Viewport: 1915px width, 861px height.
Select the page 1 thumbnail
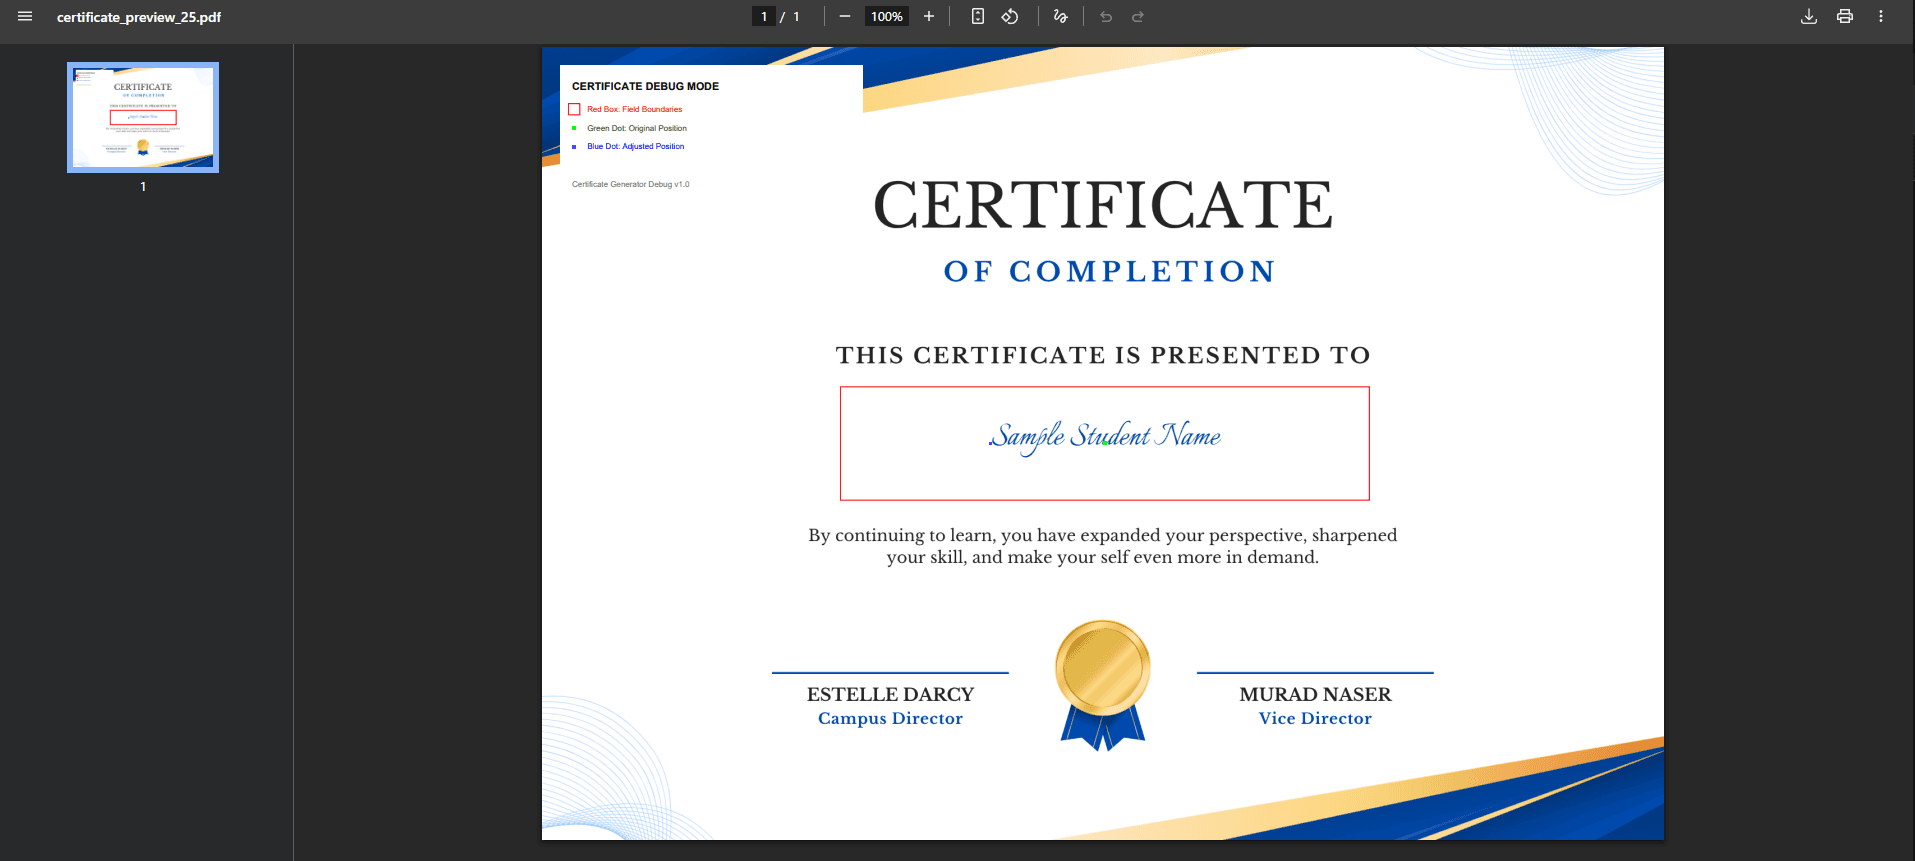click(x=143, y=117)
